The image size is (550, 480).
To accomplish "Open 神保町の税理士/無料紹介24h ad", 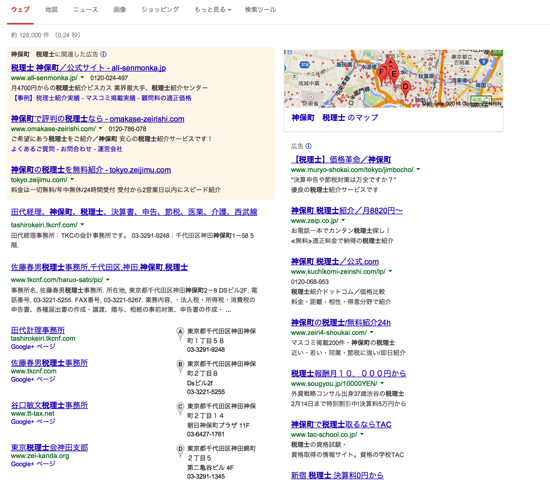I will tap(341, 322).
